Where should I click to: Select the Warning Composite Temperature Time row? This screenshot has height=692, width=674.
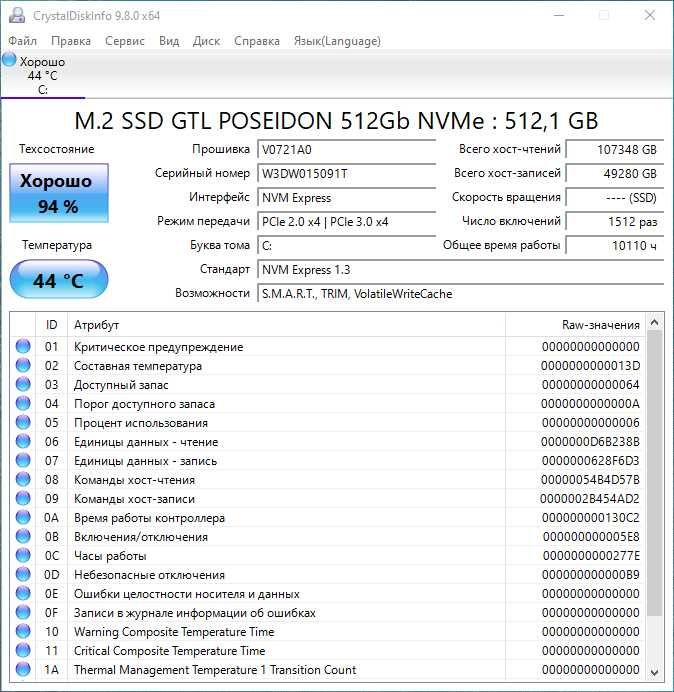pyautogui.click(x=328, y=631)
